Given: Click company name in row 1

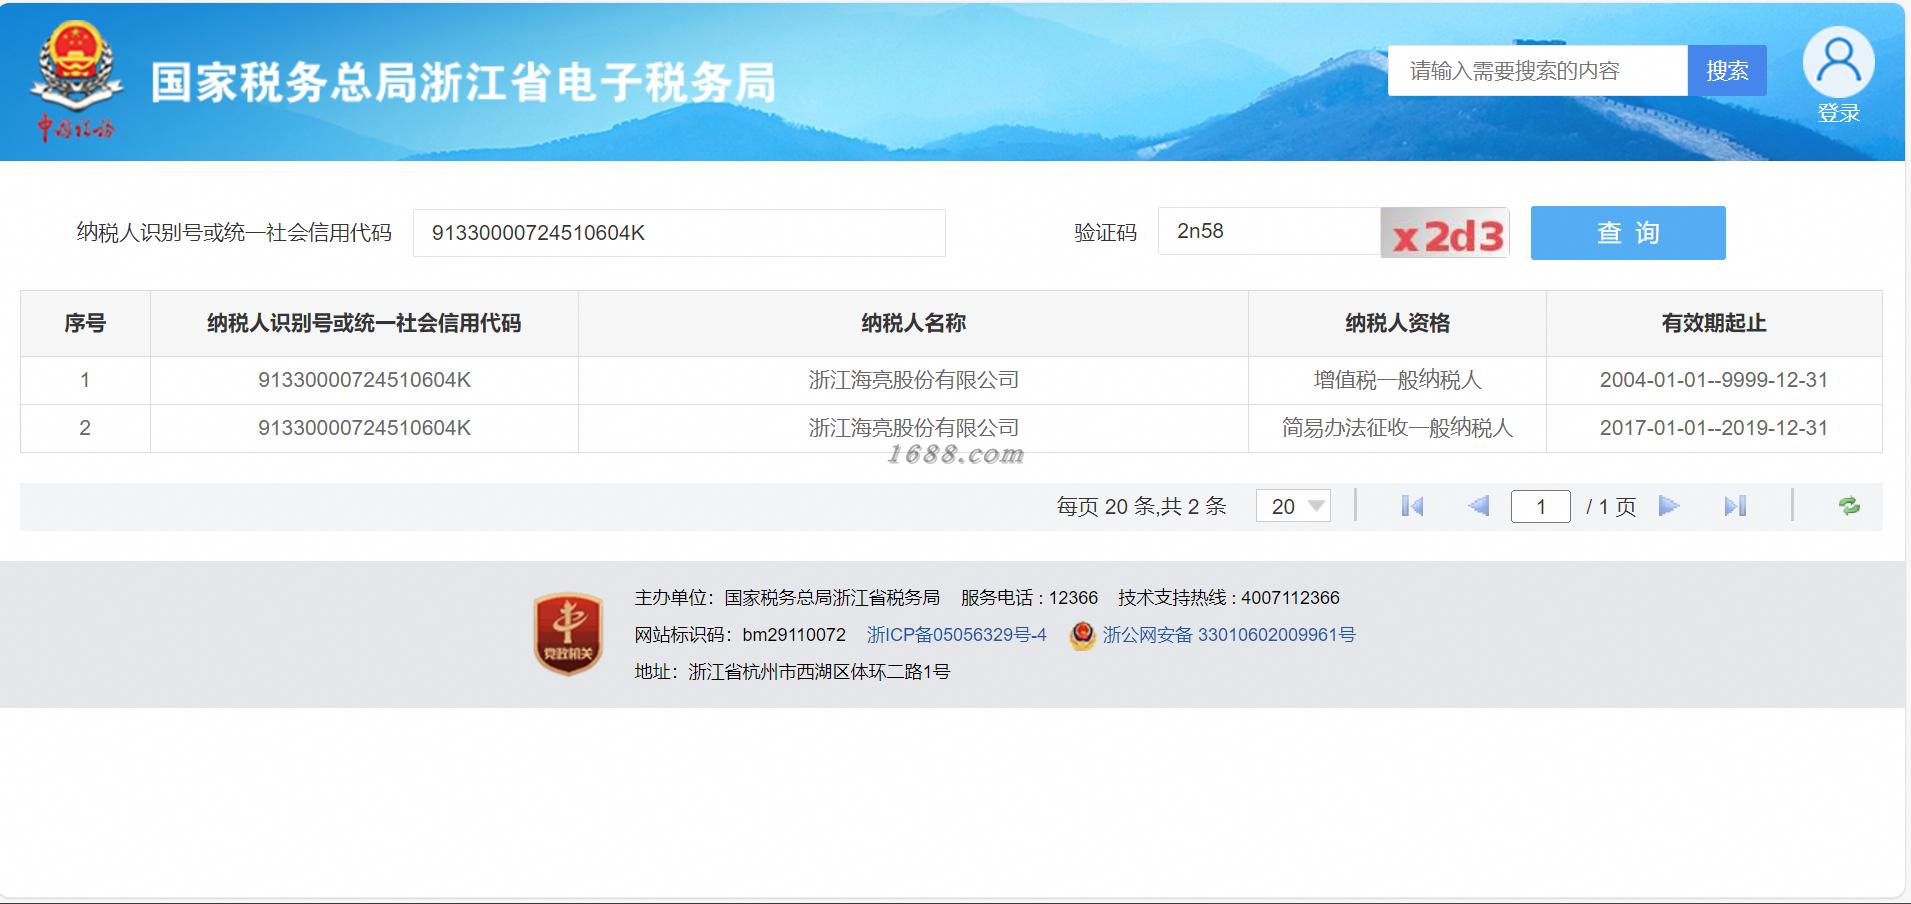Looking at the screenshot, I should click(x=913, y=380).
